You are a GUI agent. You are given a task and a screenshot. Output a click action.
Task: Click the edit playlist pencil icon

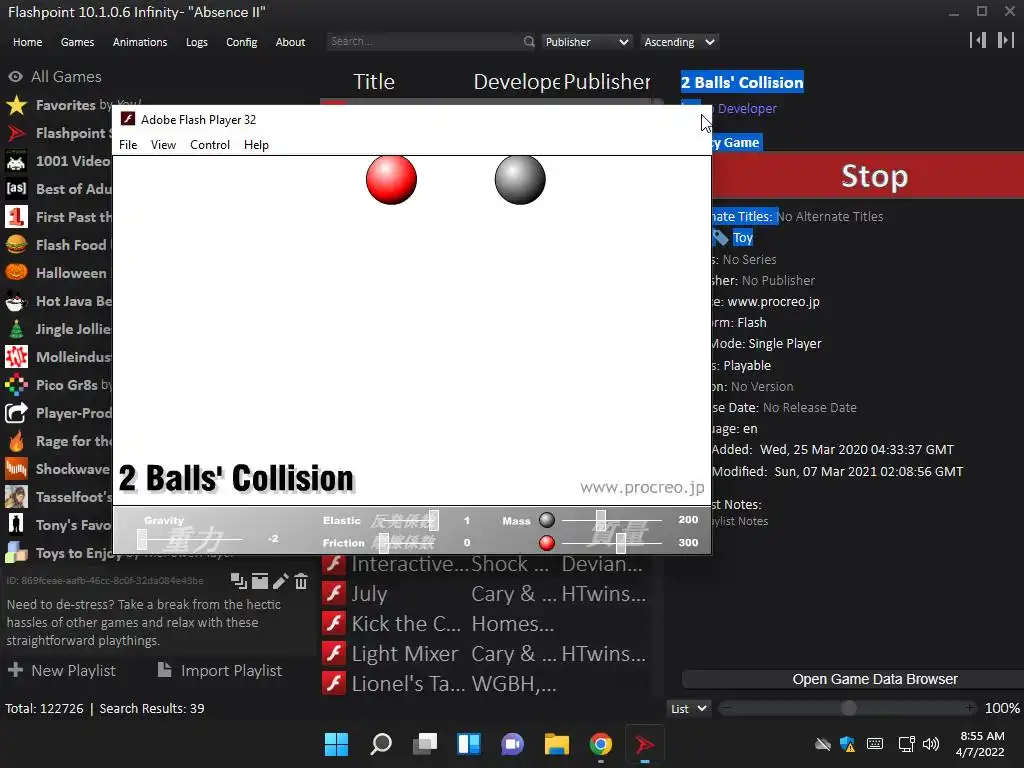[280, 581]
